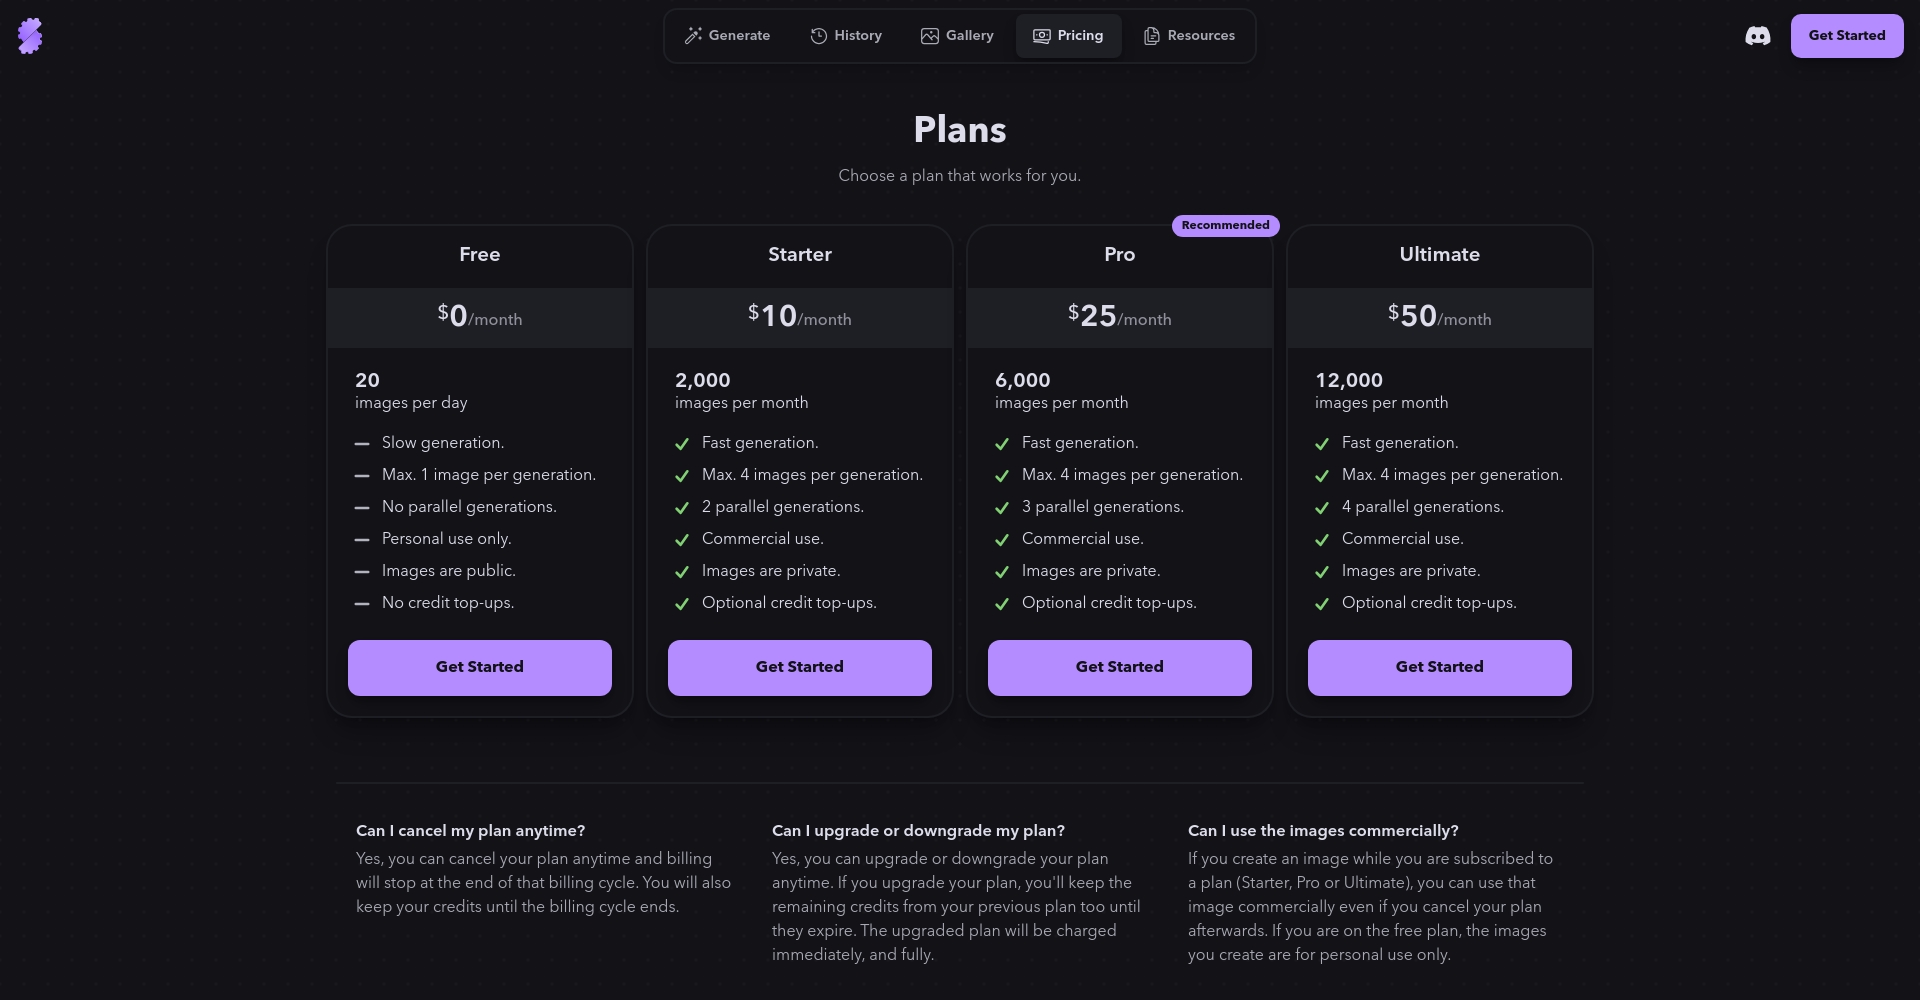
Task: Open the History tab
Action: coord(857,36)
